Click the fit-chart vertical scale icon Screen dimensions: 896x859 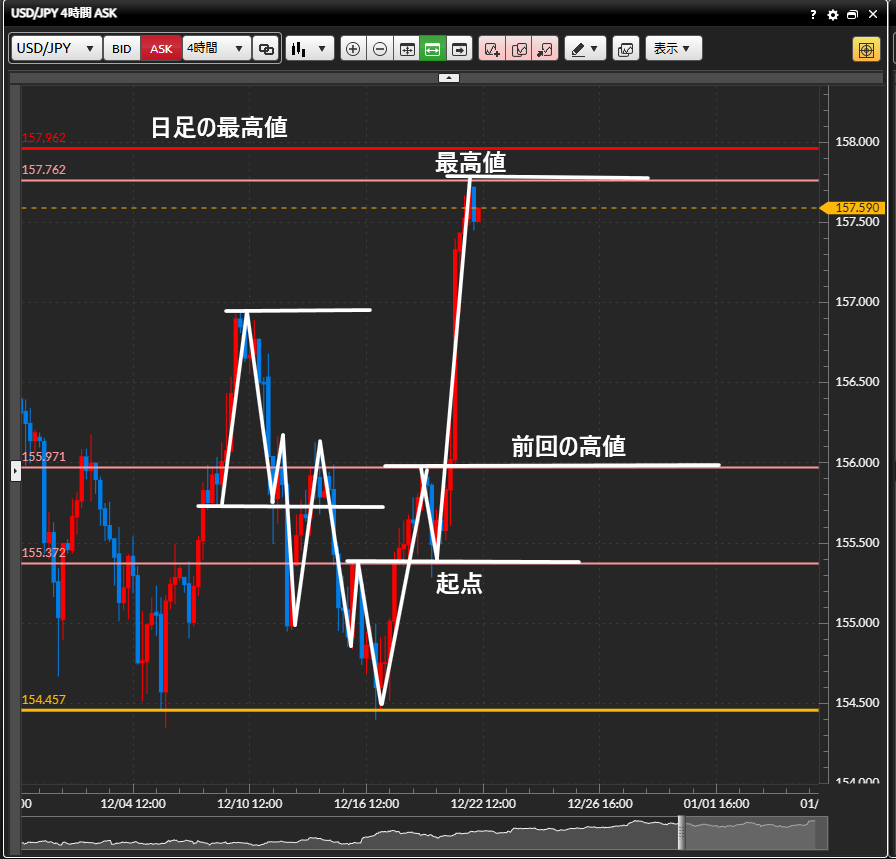[x=407, y=49]
